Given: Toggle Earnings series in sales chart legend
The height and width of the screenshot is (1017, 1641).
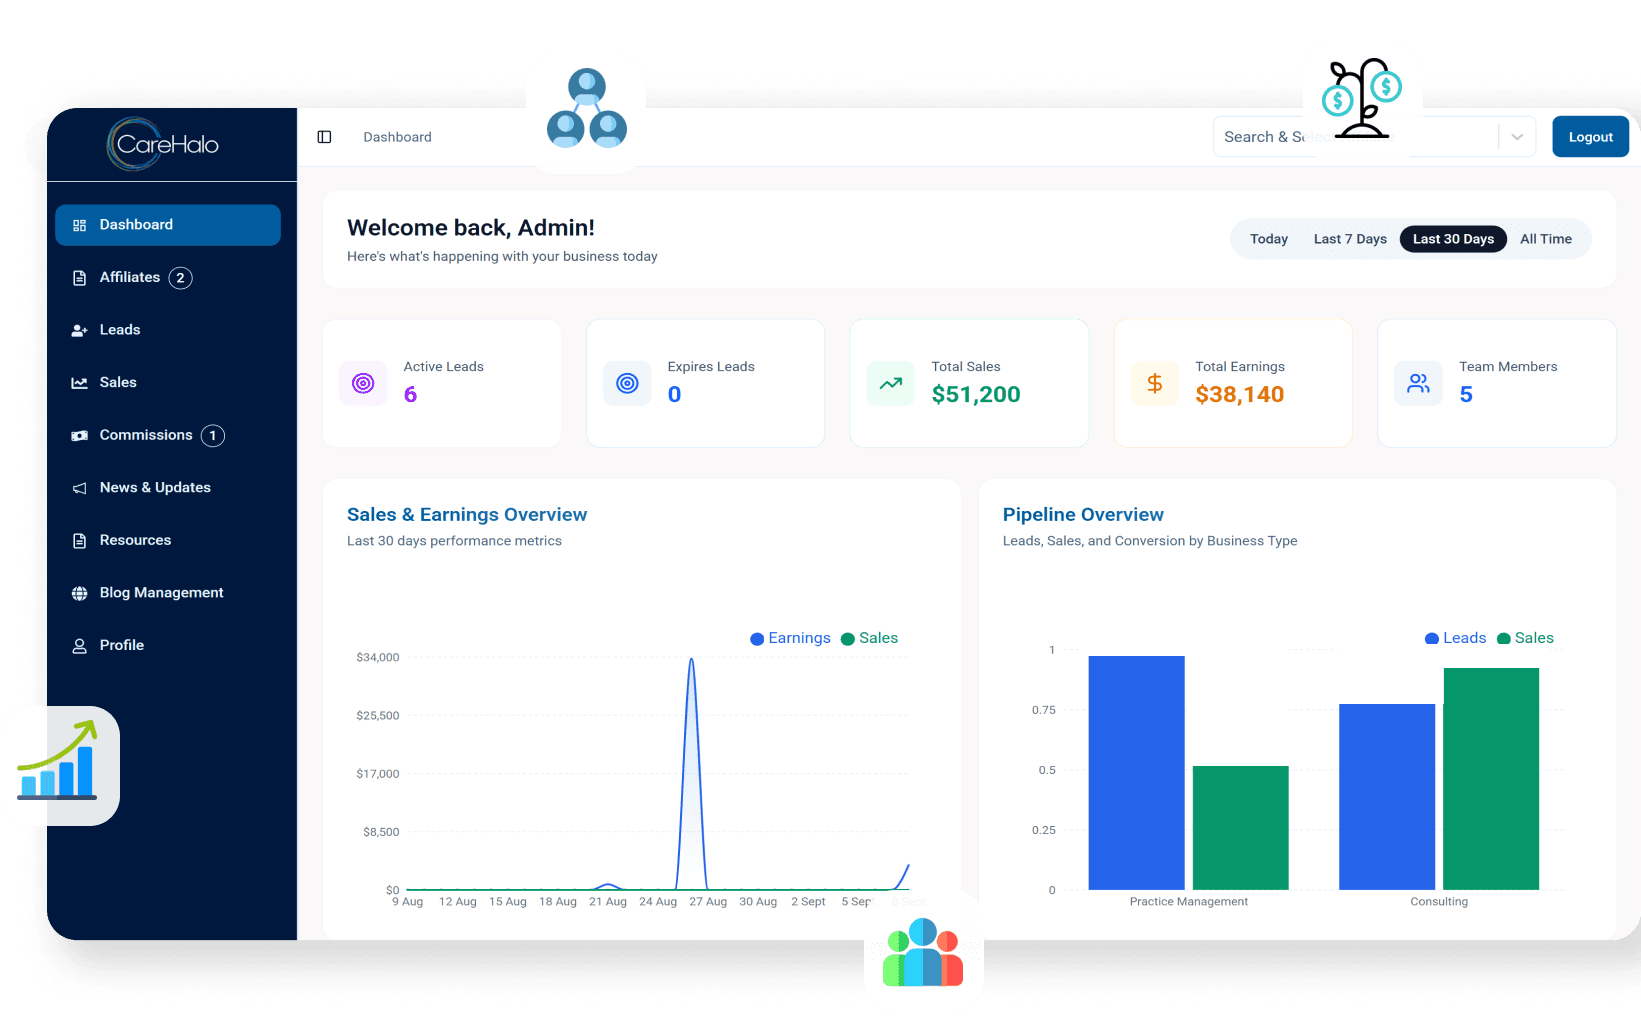Looking at the screenshot, I should point(790,638).
